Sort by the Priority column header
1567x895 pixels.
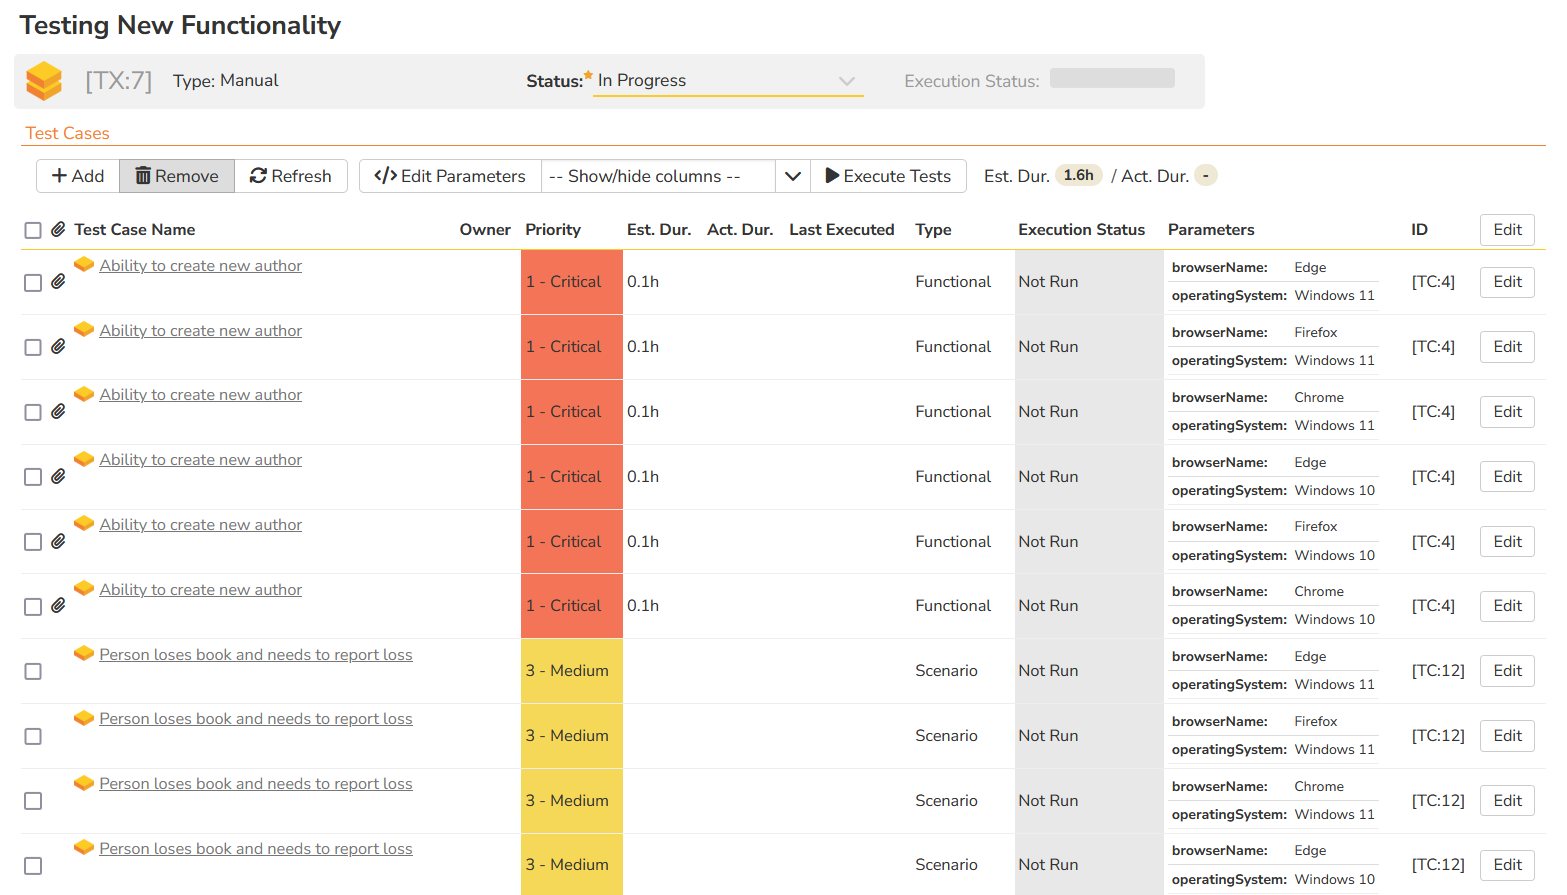[x=552, y=230]
